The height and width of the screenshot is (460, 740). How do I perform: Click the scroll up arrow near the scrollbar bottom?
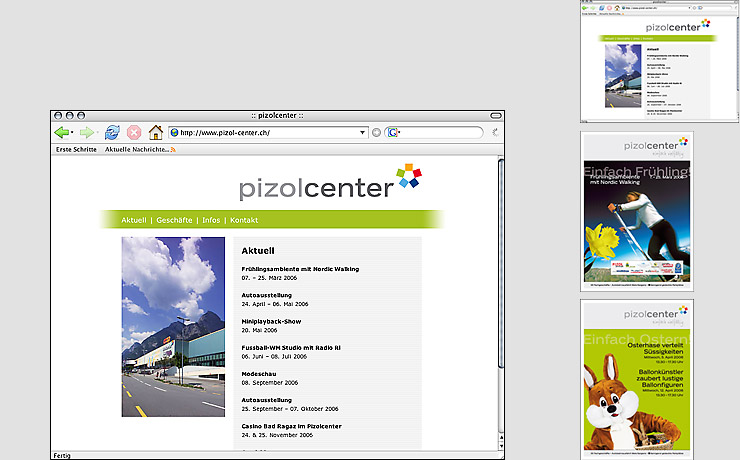(501, 438)
